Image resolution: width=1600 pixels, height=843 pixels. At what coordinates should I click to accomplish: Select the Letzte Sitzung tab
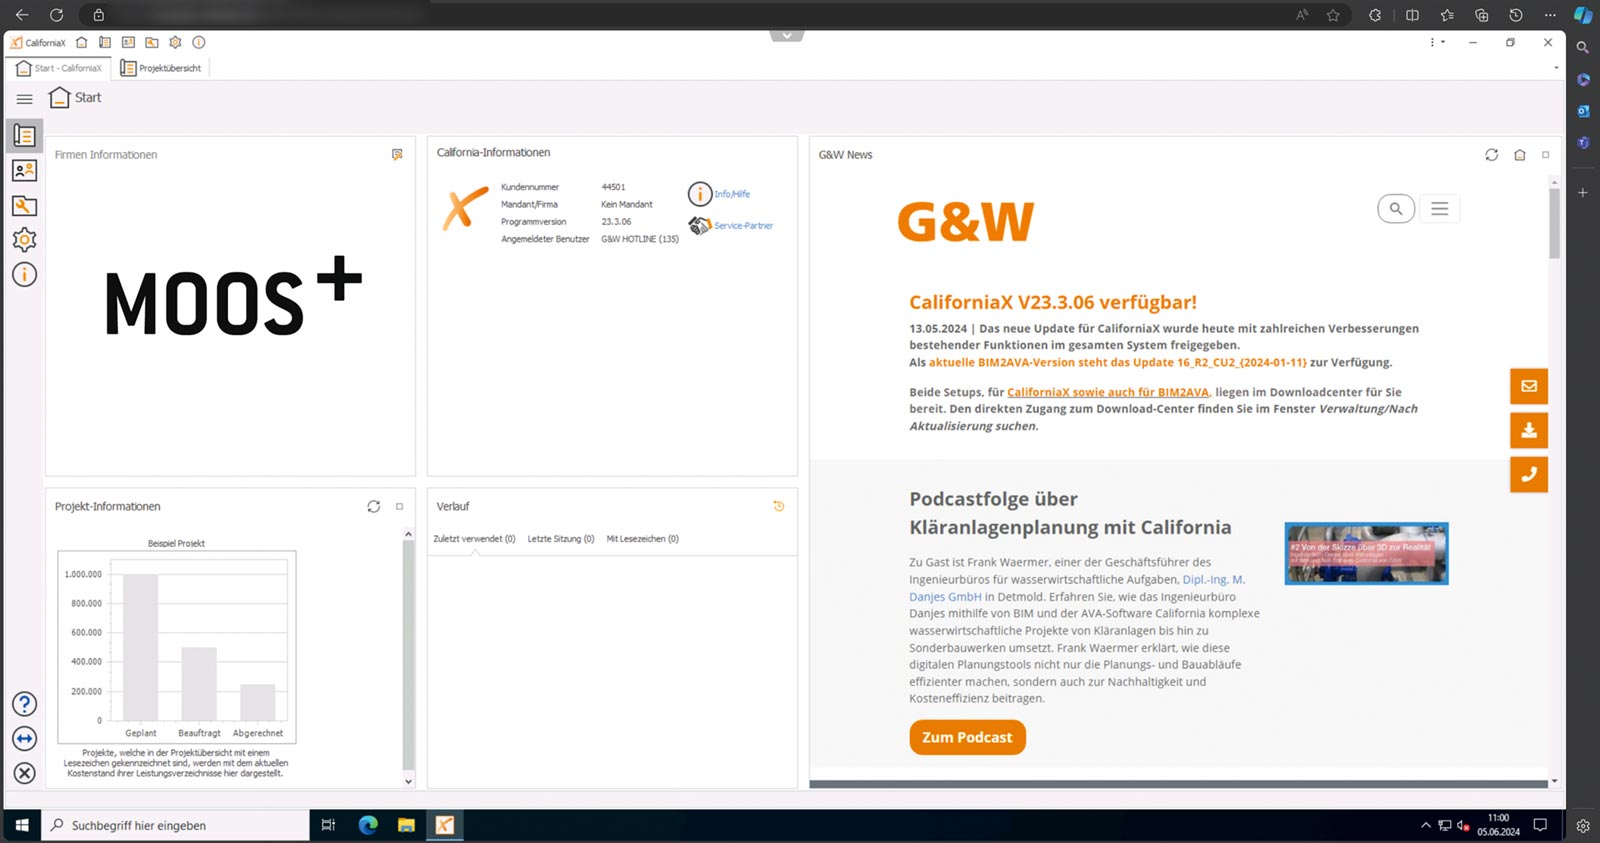[560, 539]
